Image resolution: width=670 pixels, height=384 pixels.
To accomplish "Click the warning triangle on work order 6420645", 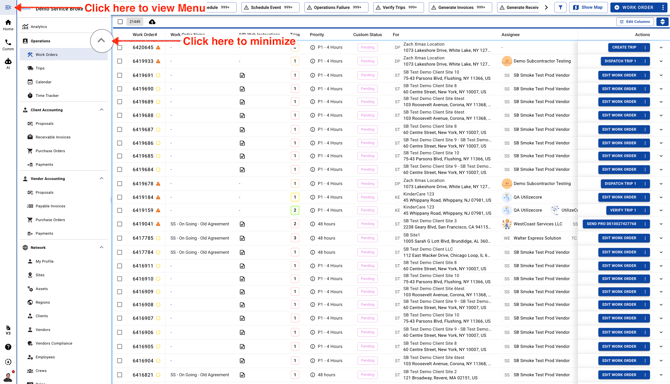I will point(158,47).
